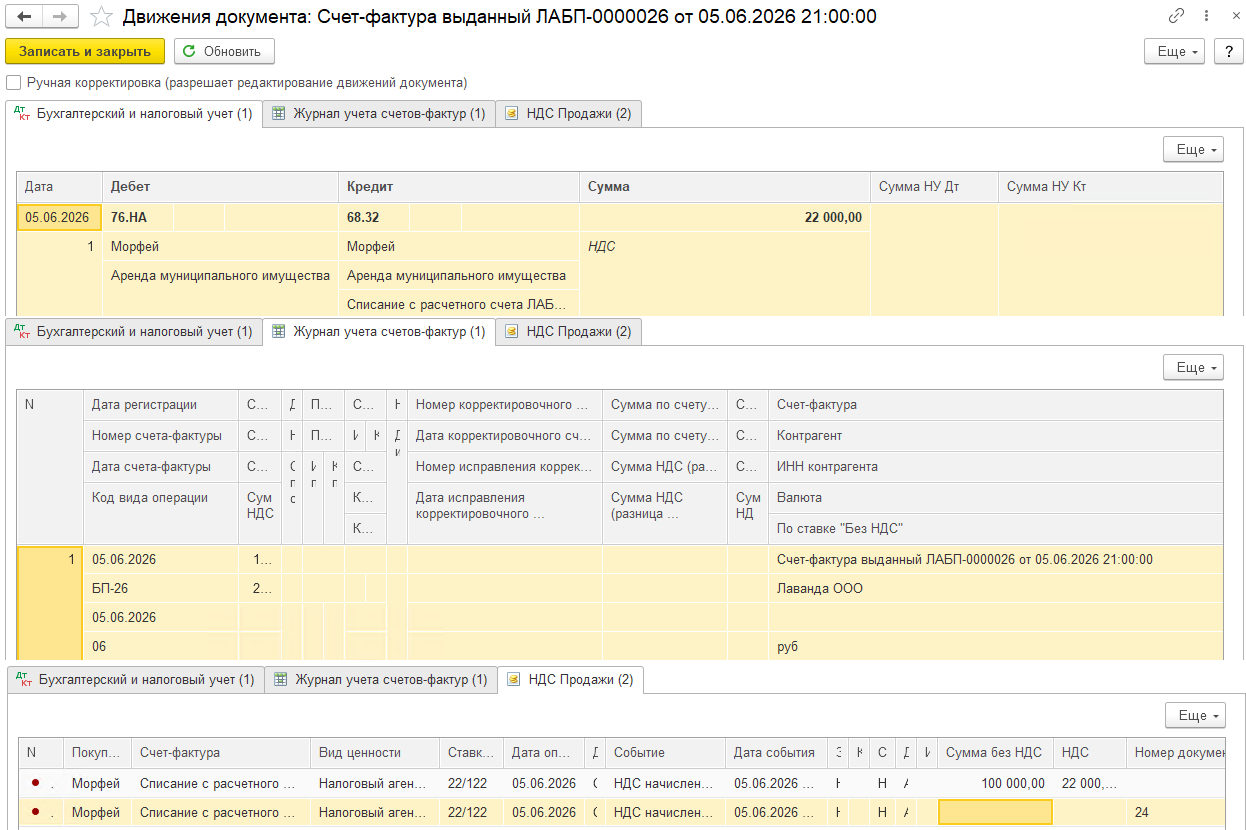Open help with the question mark button
1246x830 pixels.
click(x=1227, y=51)
